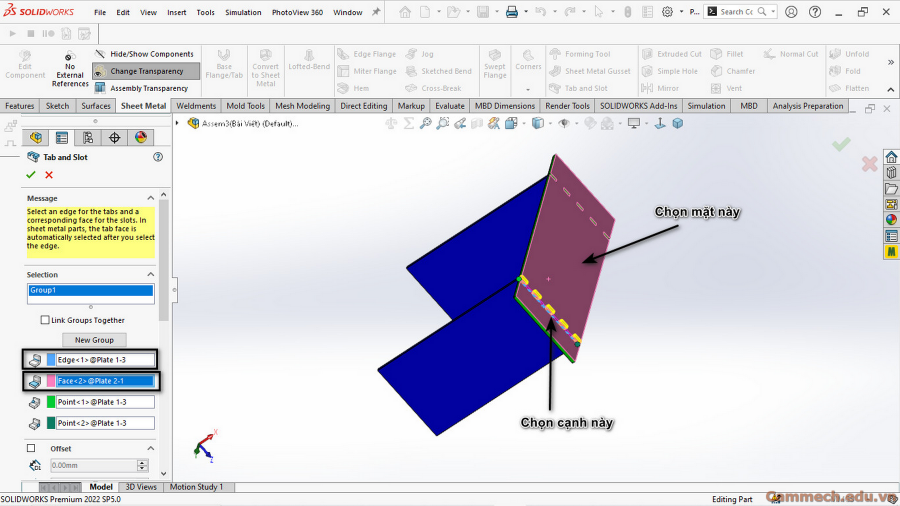
Task: Select Hide/Show Components
Action: [145, 54]
